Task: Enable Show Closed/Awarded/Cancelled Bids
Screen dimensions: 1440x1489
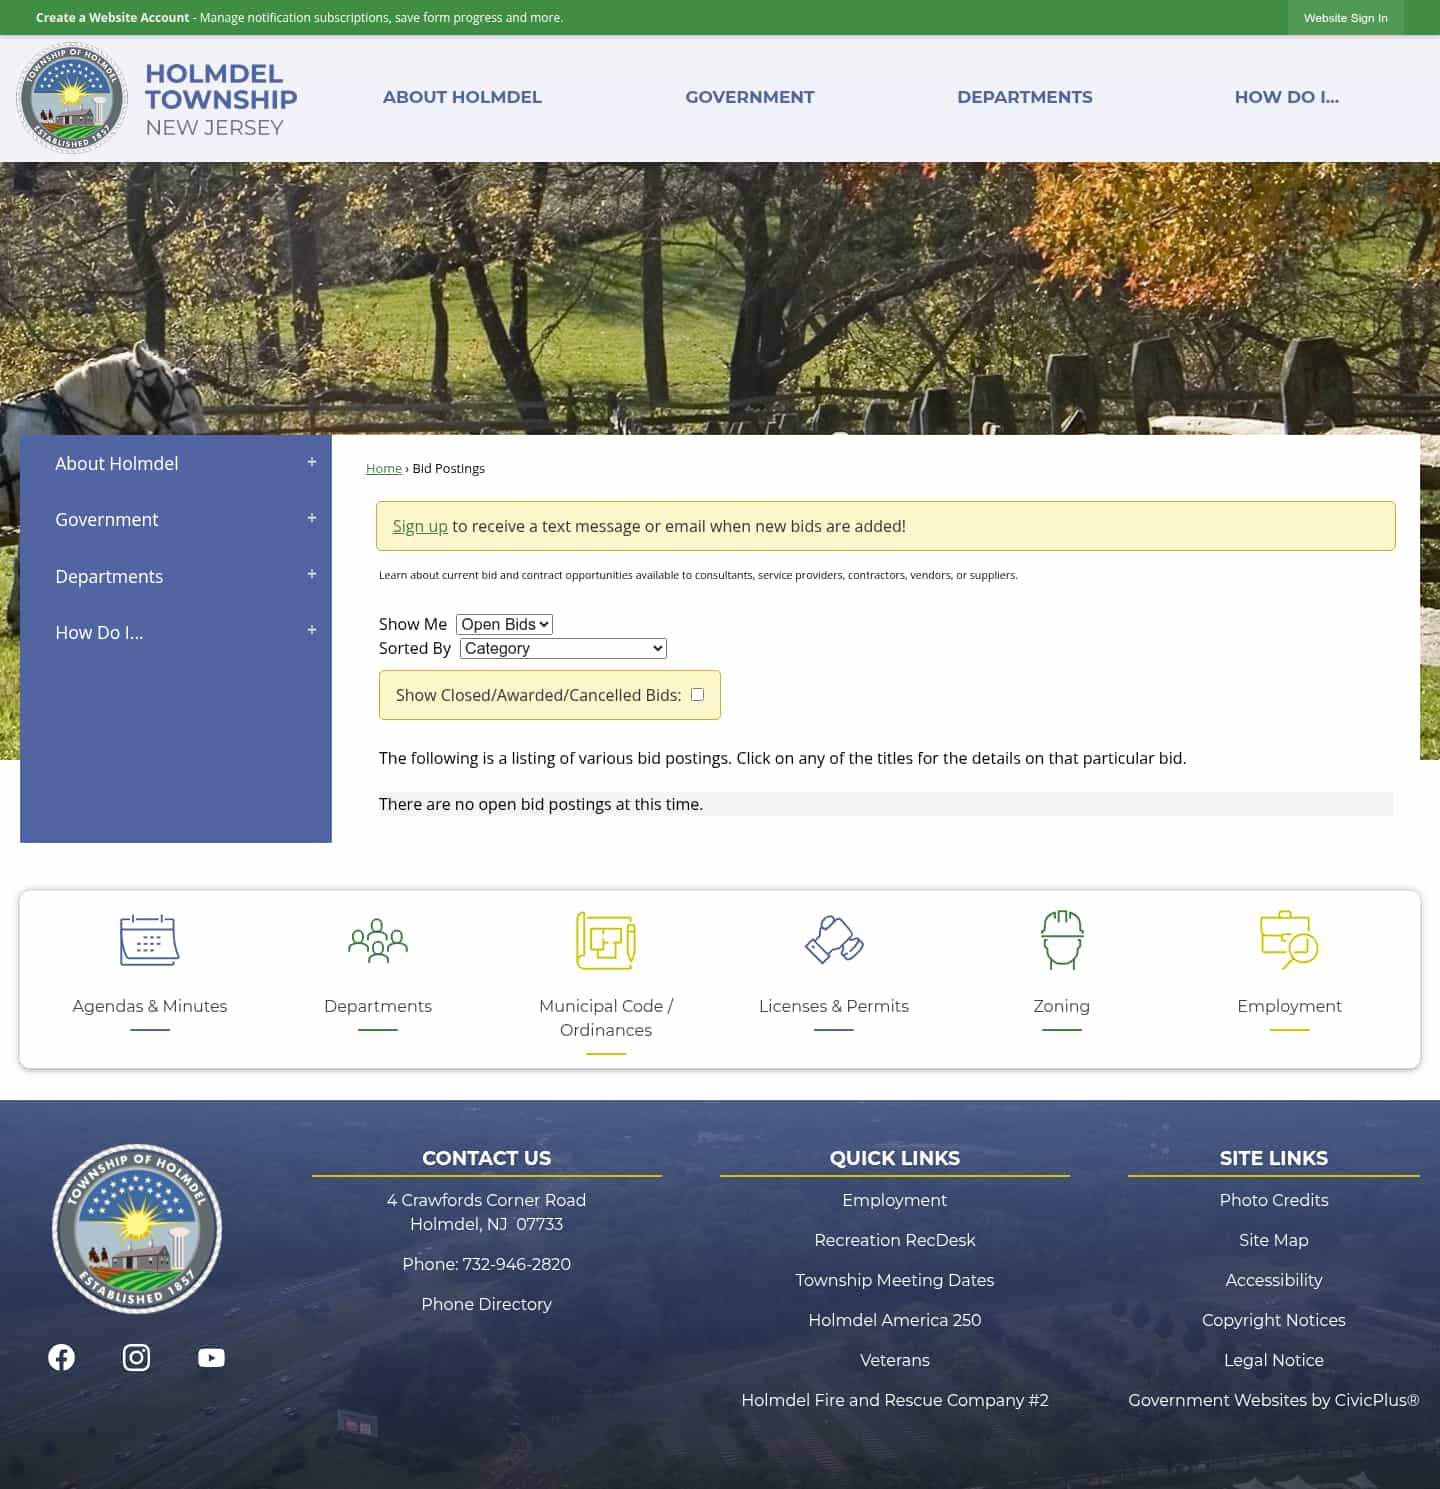Action: (697, 694)
